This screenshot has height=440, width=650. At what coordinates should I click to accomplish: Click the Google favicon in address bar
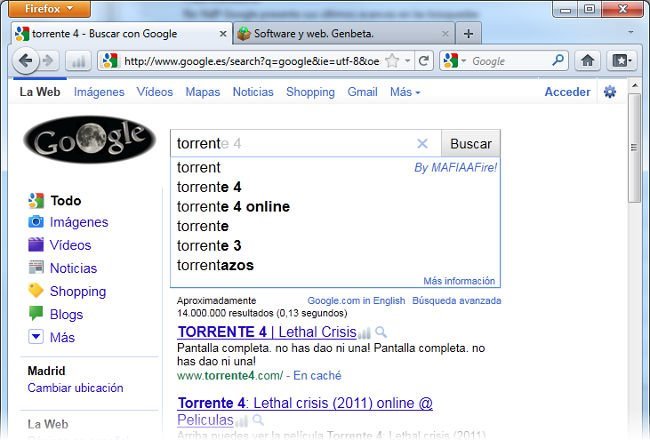coord(110,61)
